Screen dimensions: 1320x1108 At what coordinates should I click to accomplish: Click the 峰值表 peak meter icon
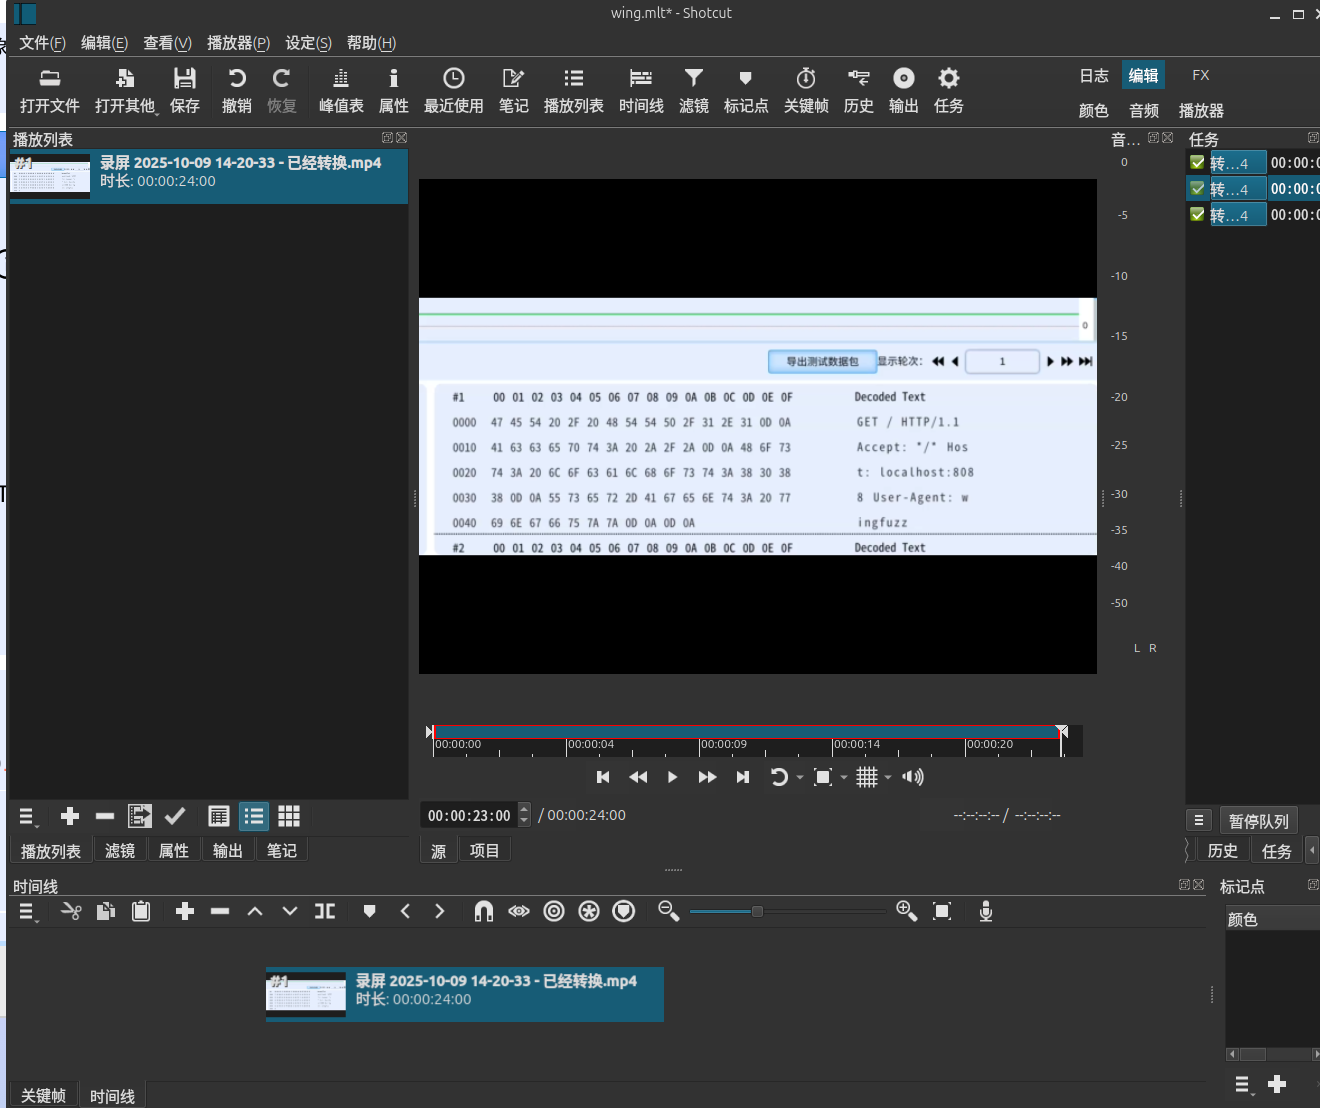coord(341,79)
